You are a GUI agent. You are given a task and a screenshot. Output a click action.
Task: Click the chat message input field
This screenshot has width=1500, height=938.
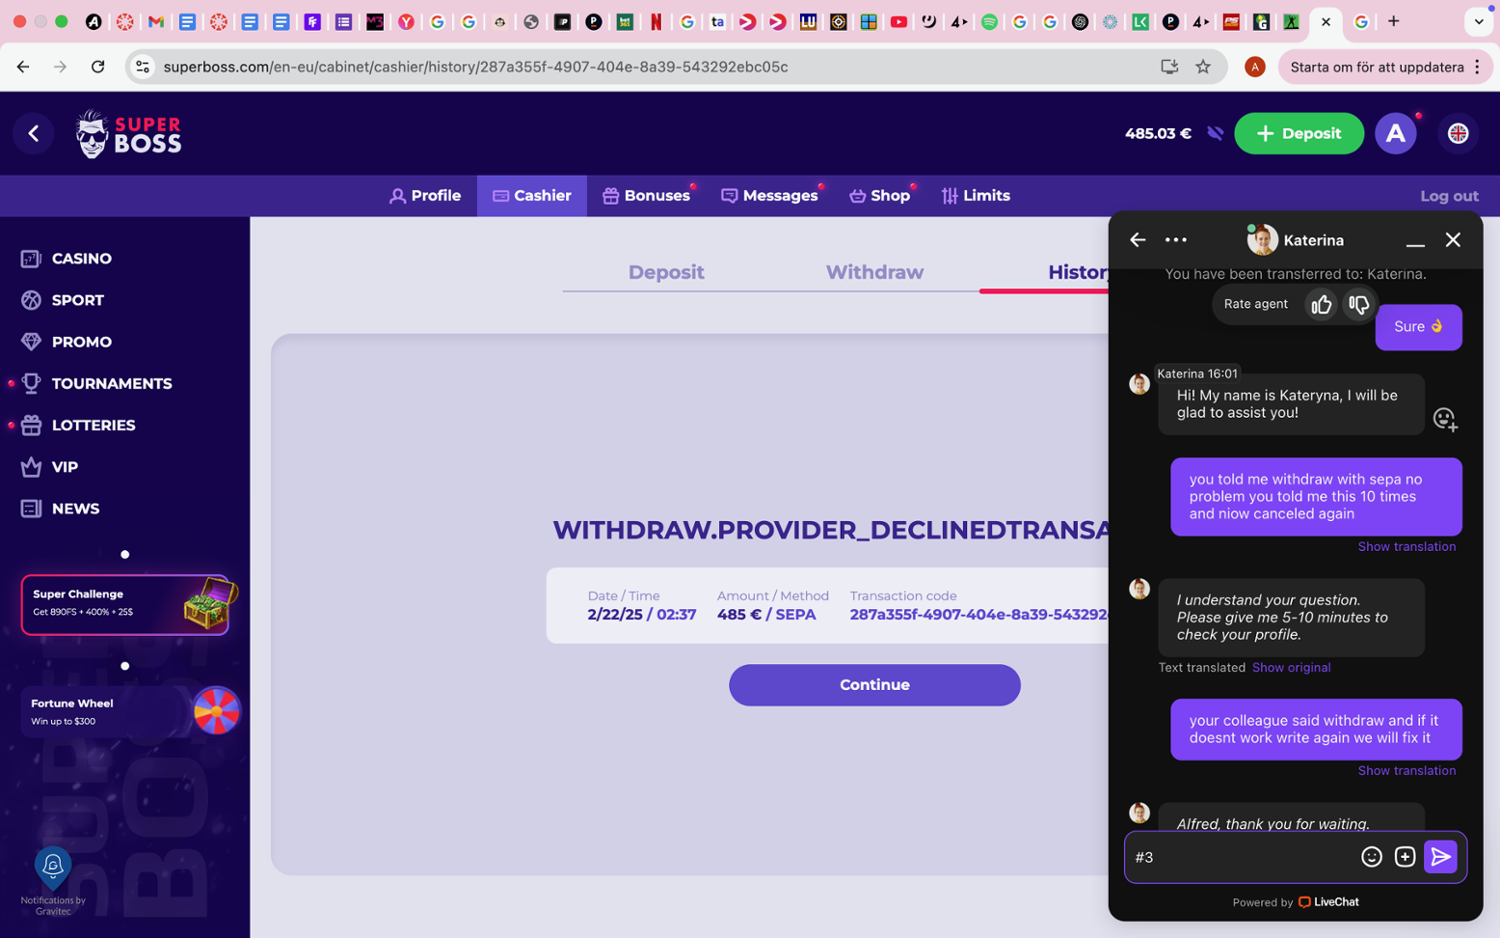[x=1240, y=857]
